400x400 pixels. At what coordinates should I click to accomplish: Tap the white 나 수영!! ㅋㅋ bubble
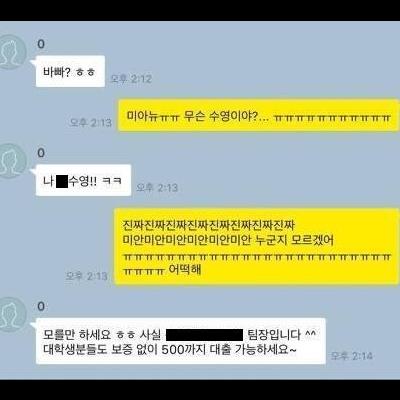point(83,180)
